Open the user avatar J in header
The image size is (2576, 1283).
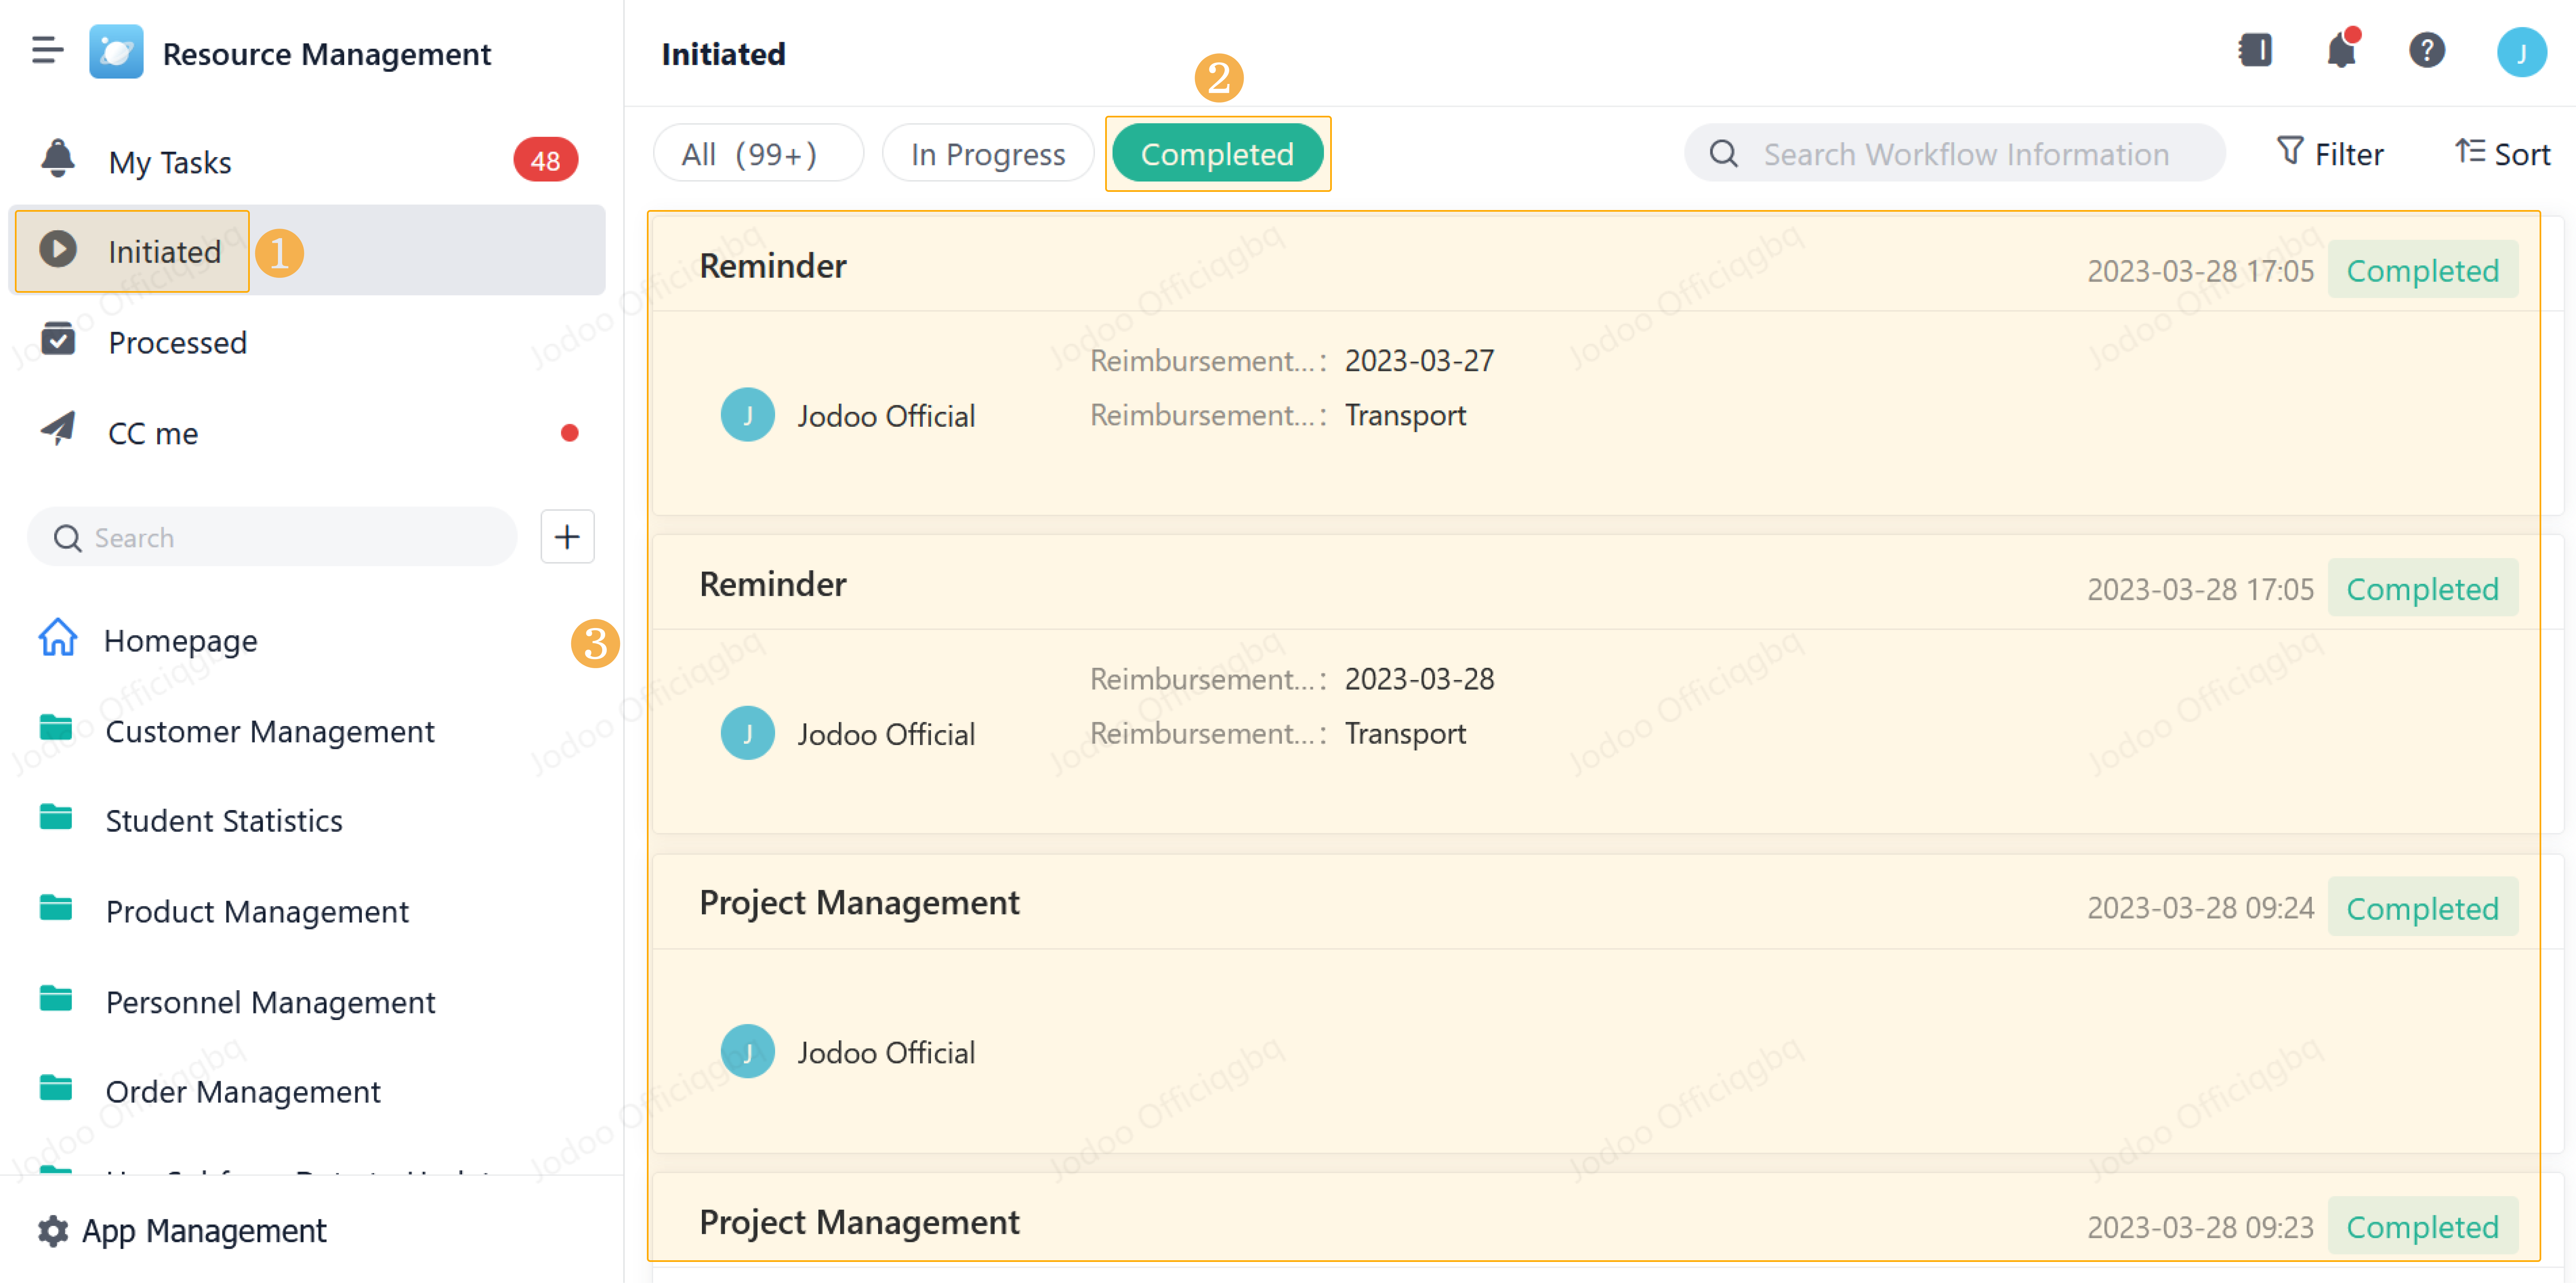coord(2521,52)
